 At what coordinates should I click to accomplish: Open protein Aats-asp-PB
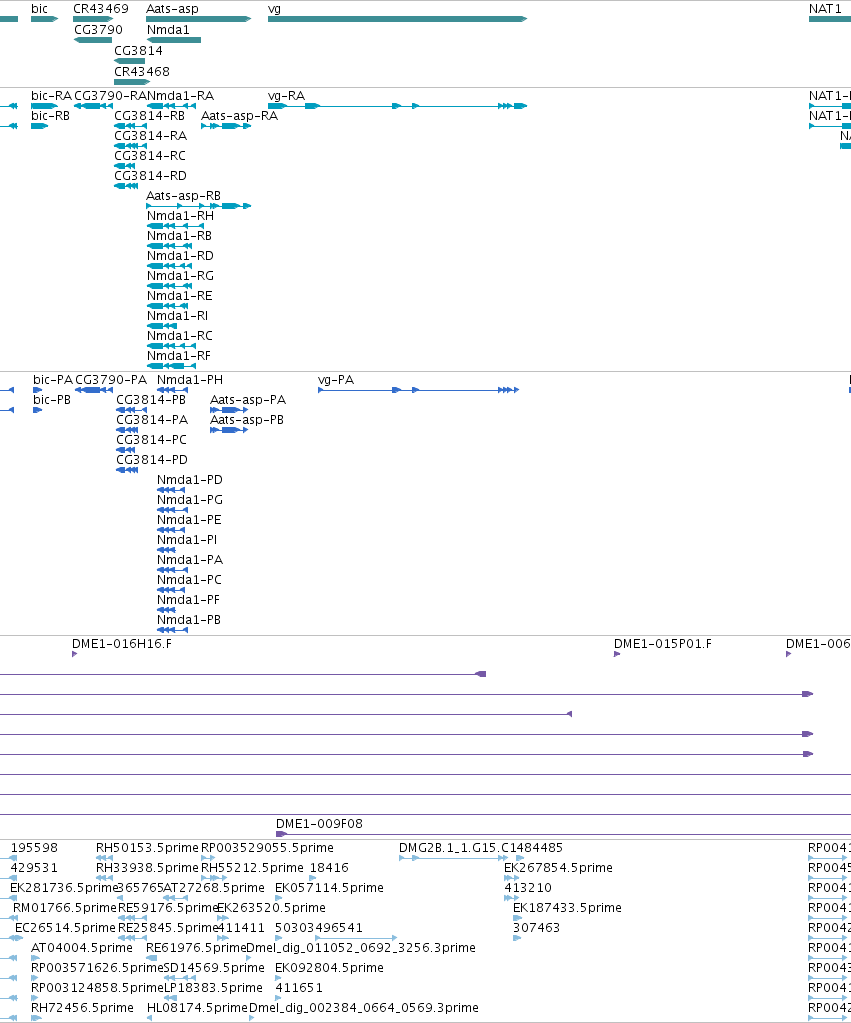click(x=247, y=420)
